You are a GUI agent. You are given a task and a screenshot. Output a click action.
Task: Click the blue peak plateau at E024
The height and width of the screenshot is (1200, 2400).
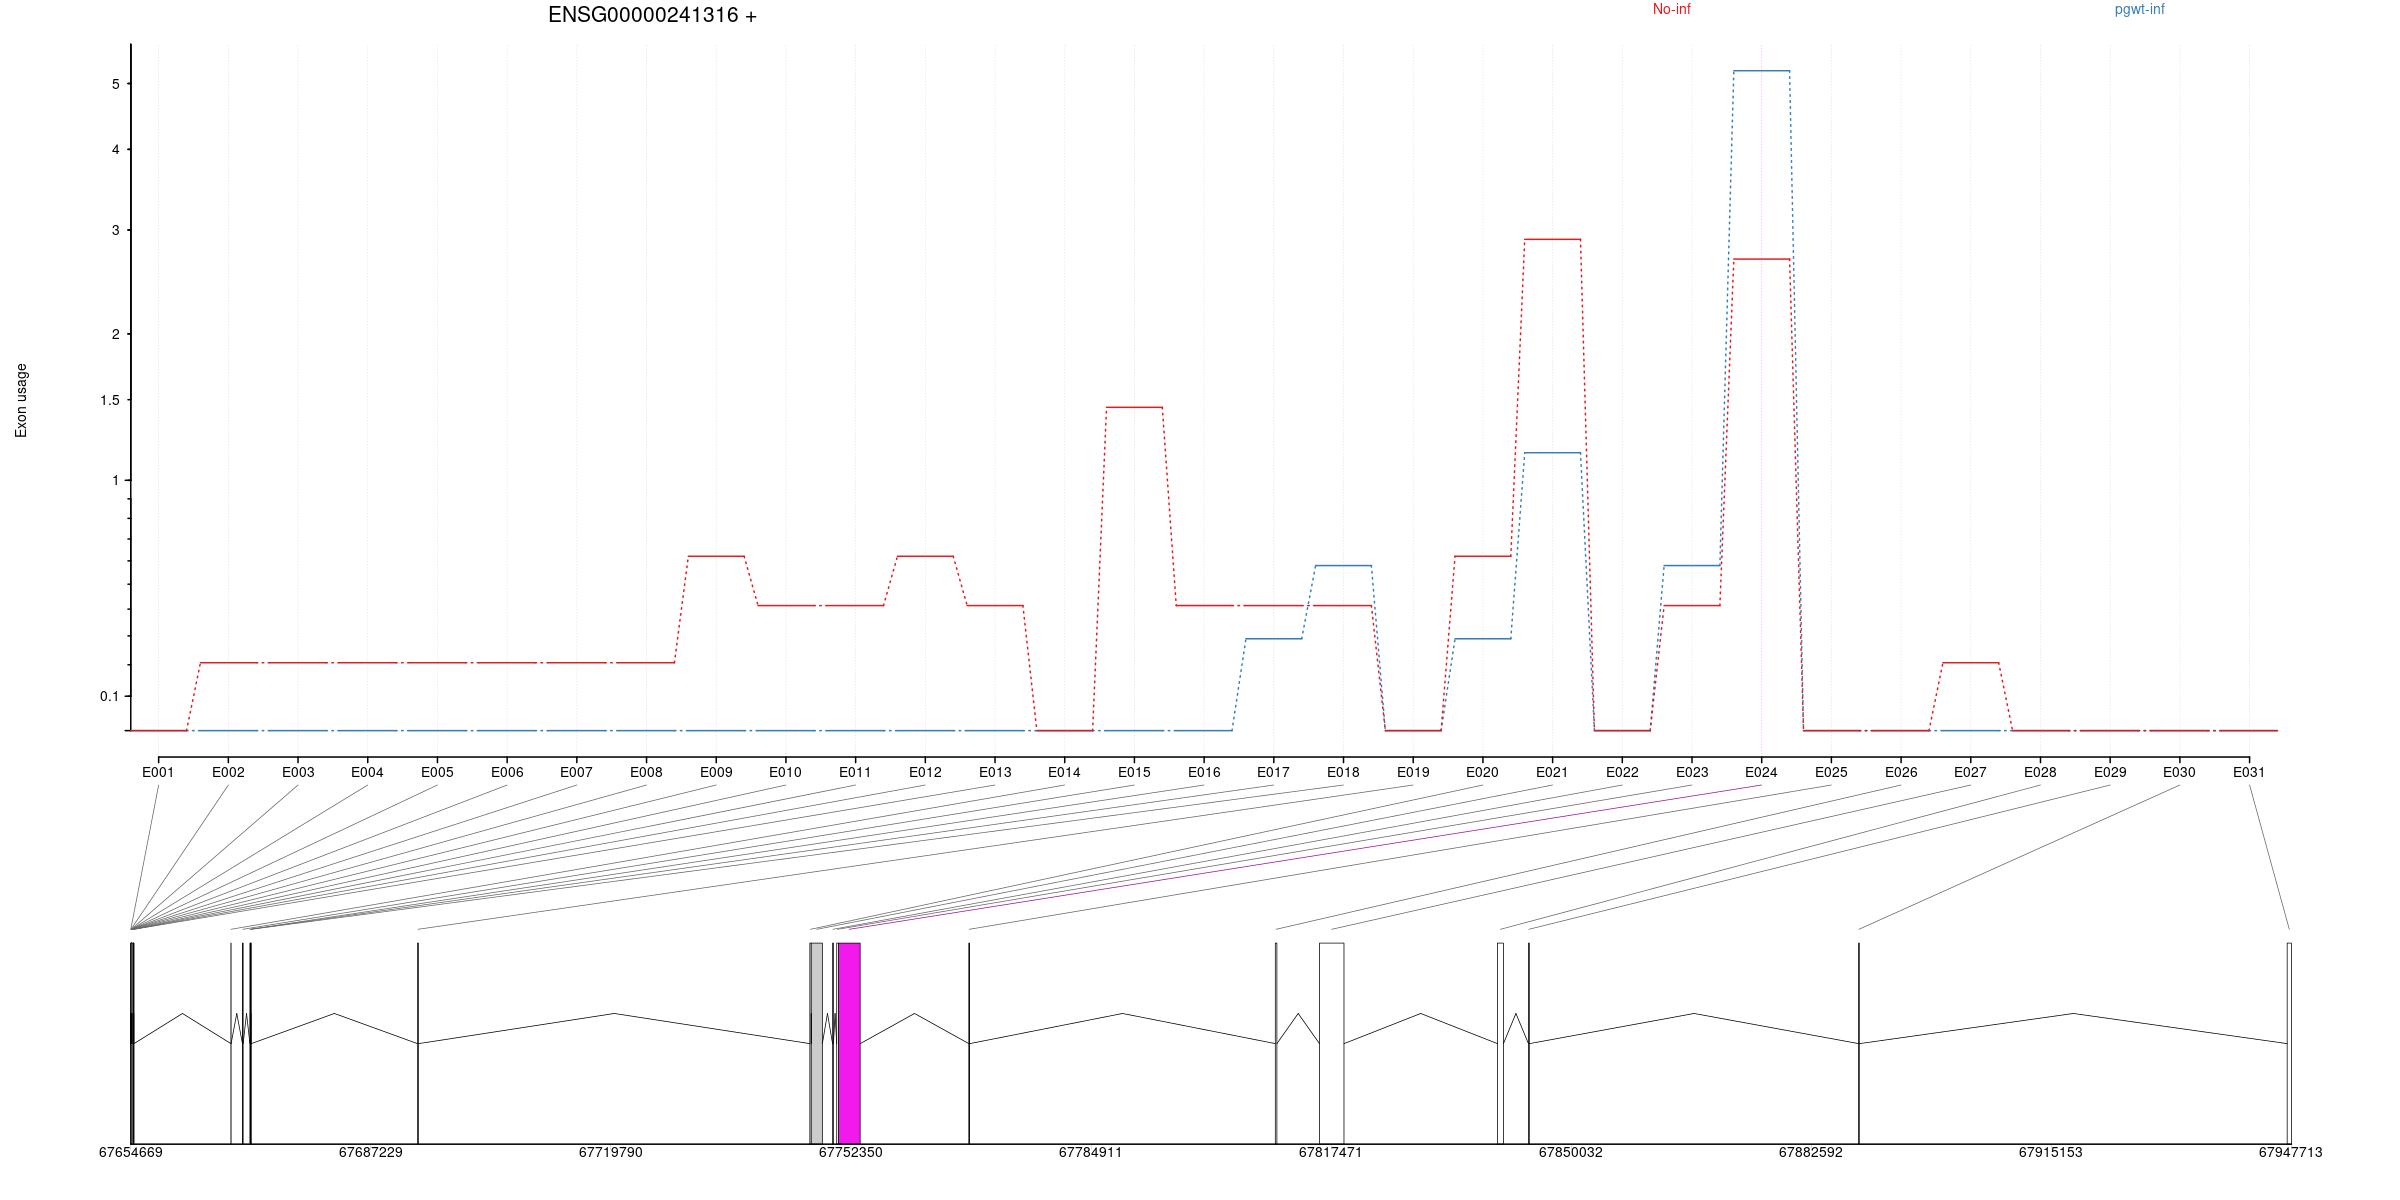[x=1761, y=71]
